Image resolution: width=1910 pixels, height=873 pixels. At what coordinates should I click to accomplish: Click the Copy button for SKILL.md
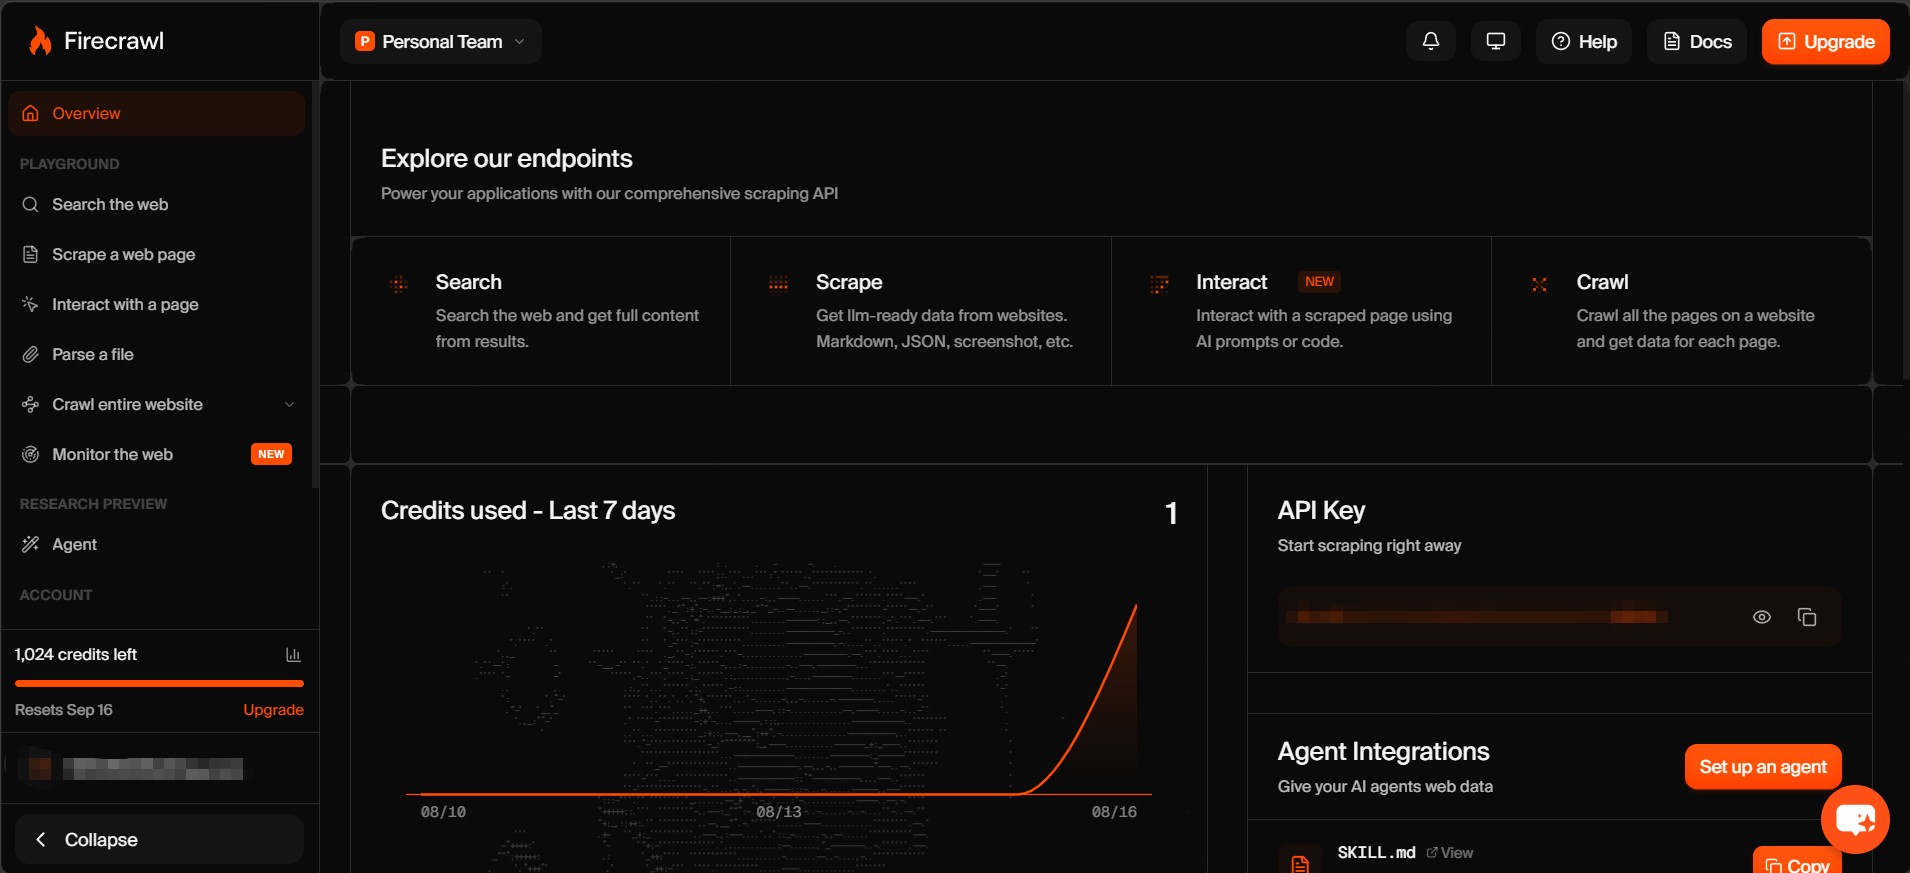click(1797, 861)
